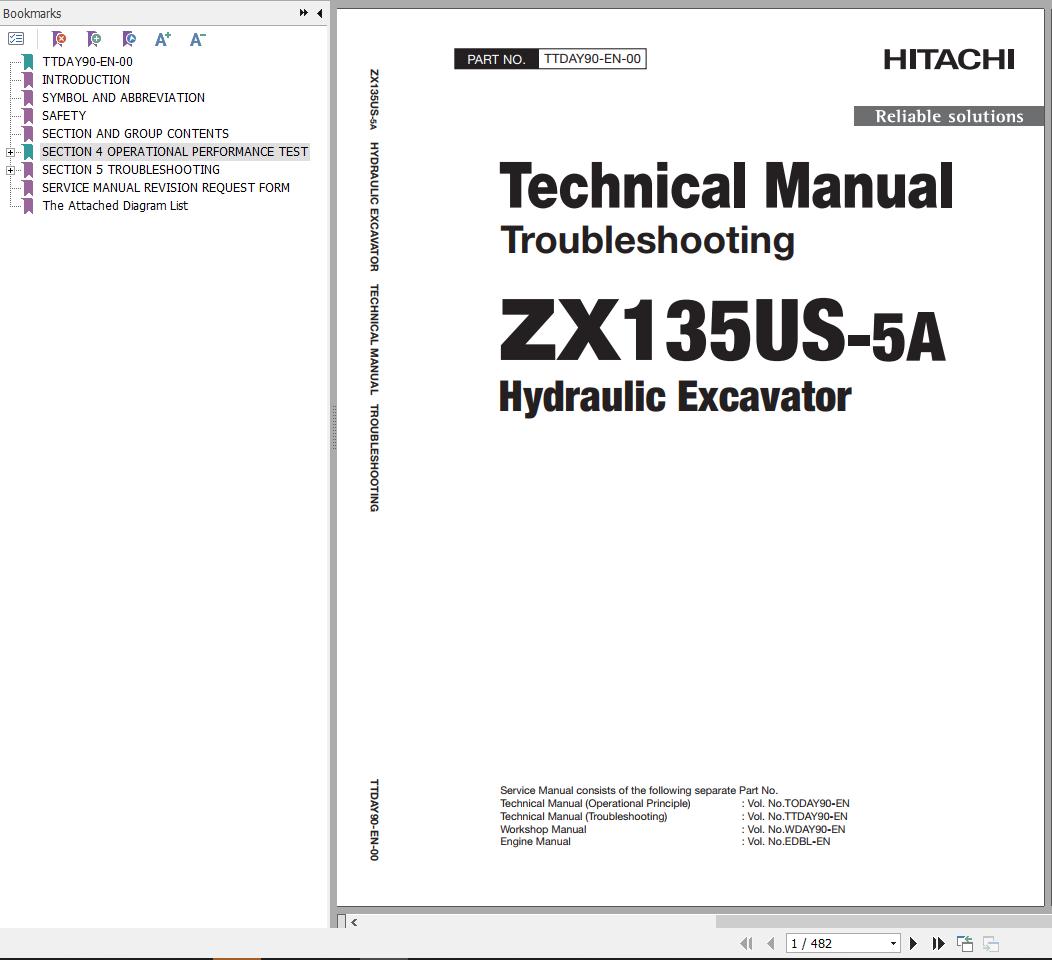The image size is (1052, 960).
Task: Click the horizontal scrollbar left arrow
Action: pos(354,922)
